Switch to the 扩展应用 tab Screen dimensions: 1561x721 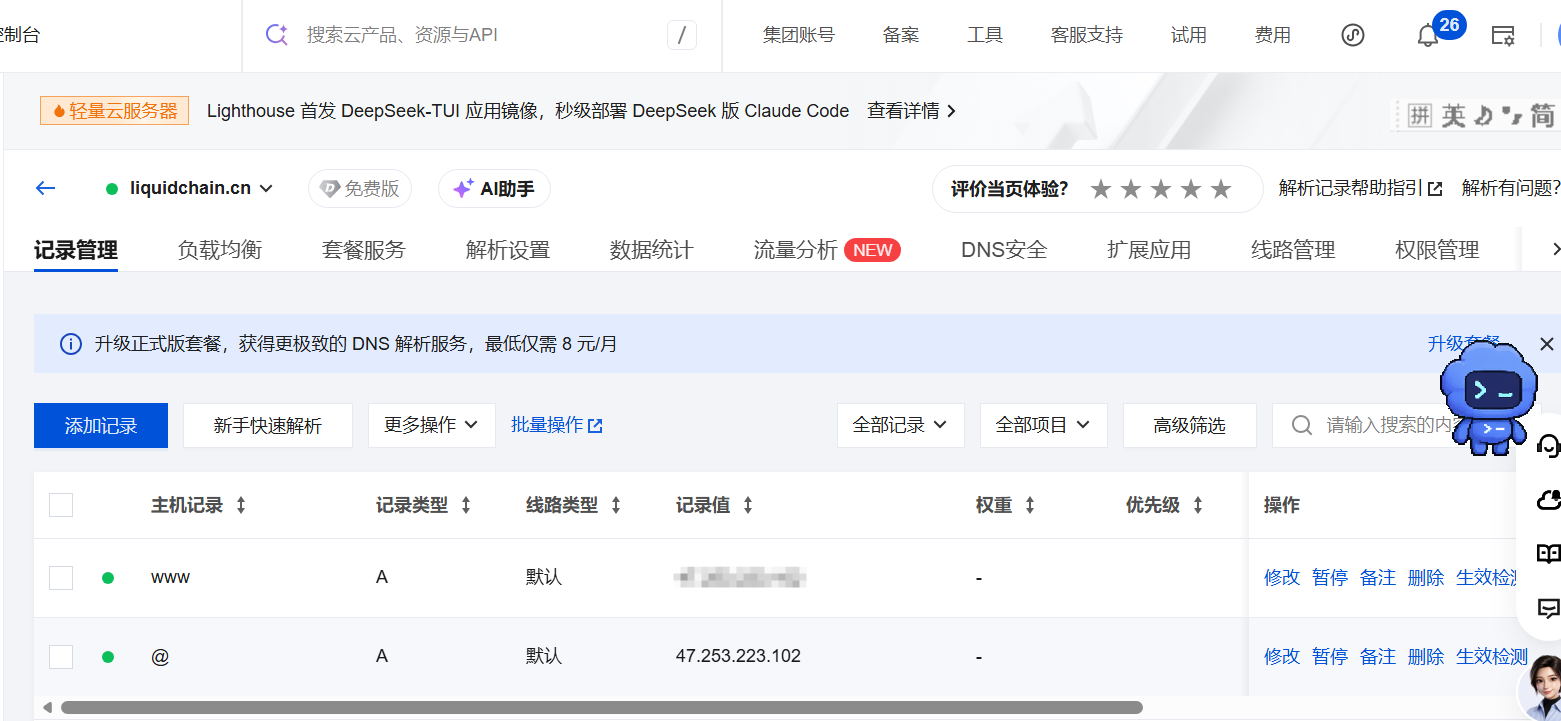1149,249
